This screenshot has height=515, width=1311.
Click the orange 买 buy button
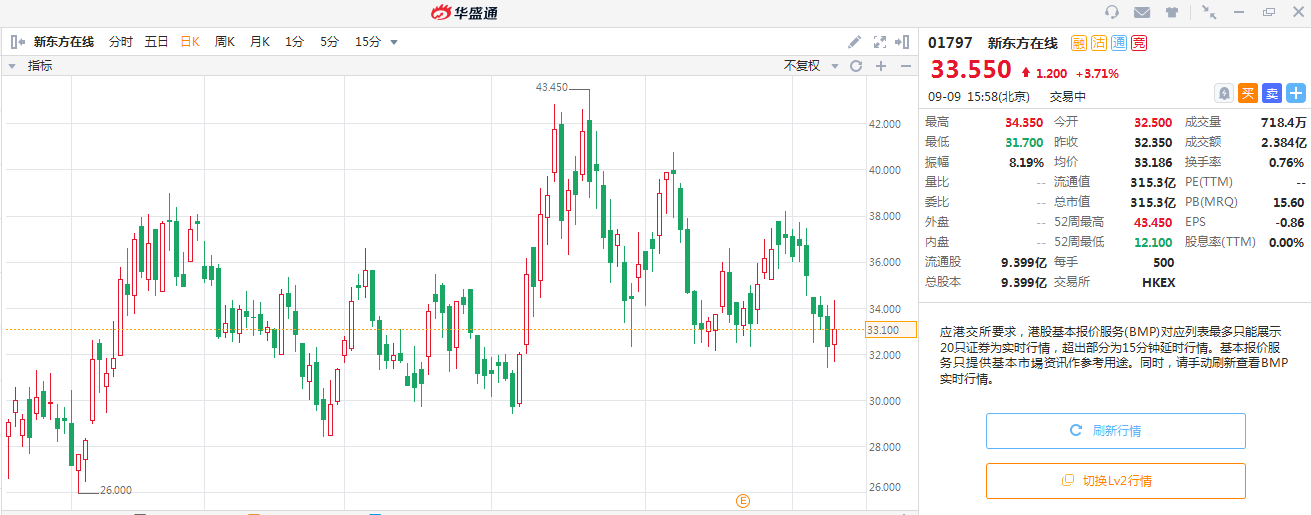(x=1248, y=93)
